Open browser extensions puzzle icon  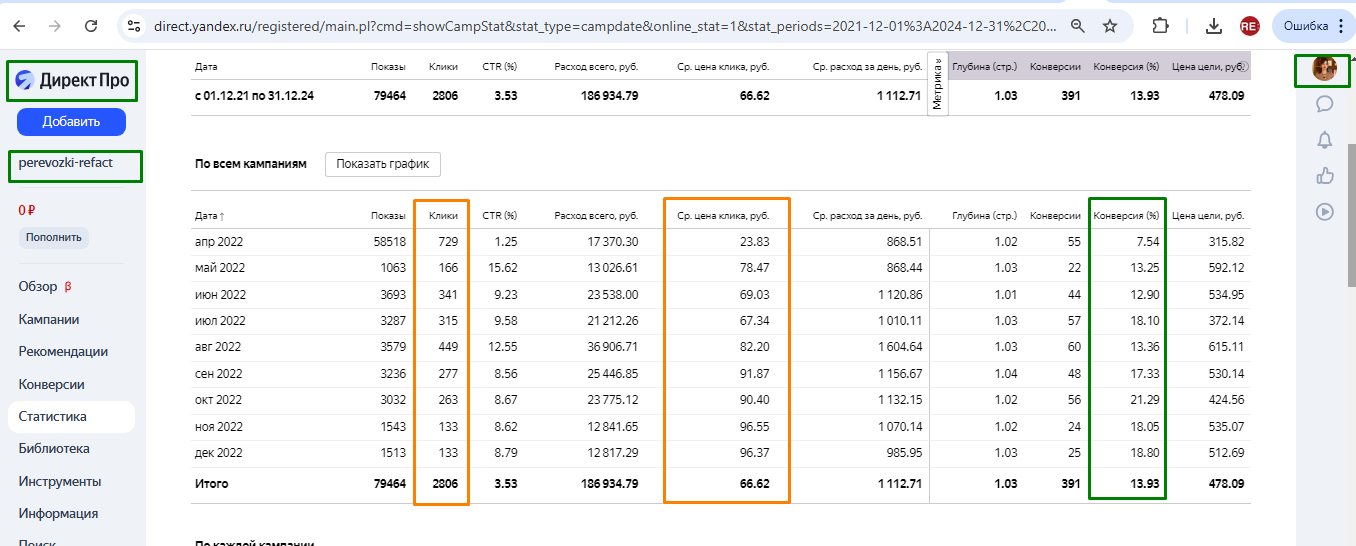coord(1161,25)
